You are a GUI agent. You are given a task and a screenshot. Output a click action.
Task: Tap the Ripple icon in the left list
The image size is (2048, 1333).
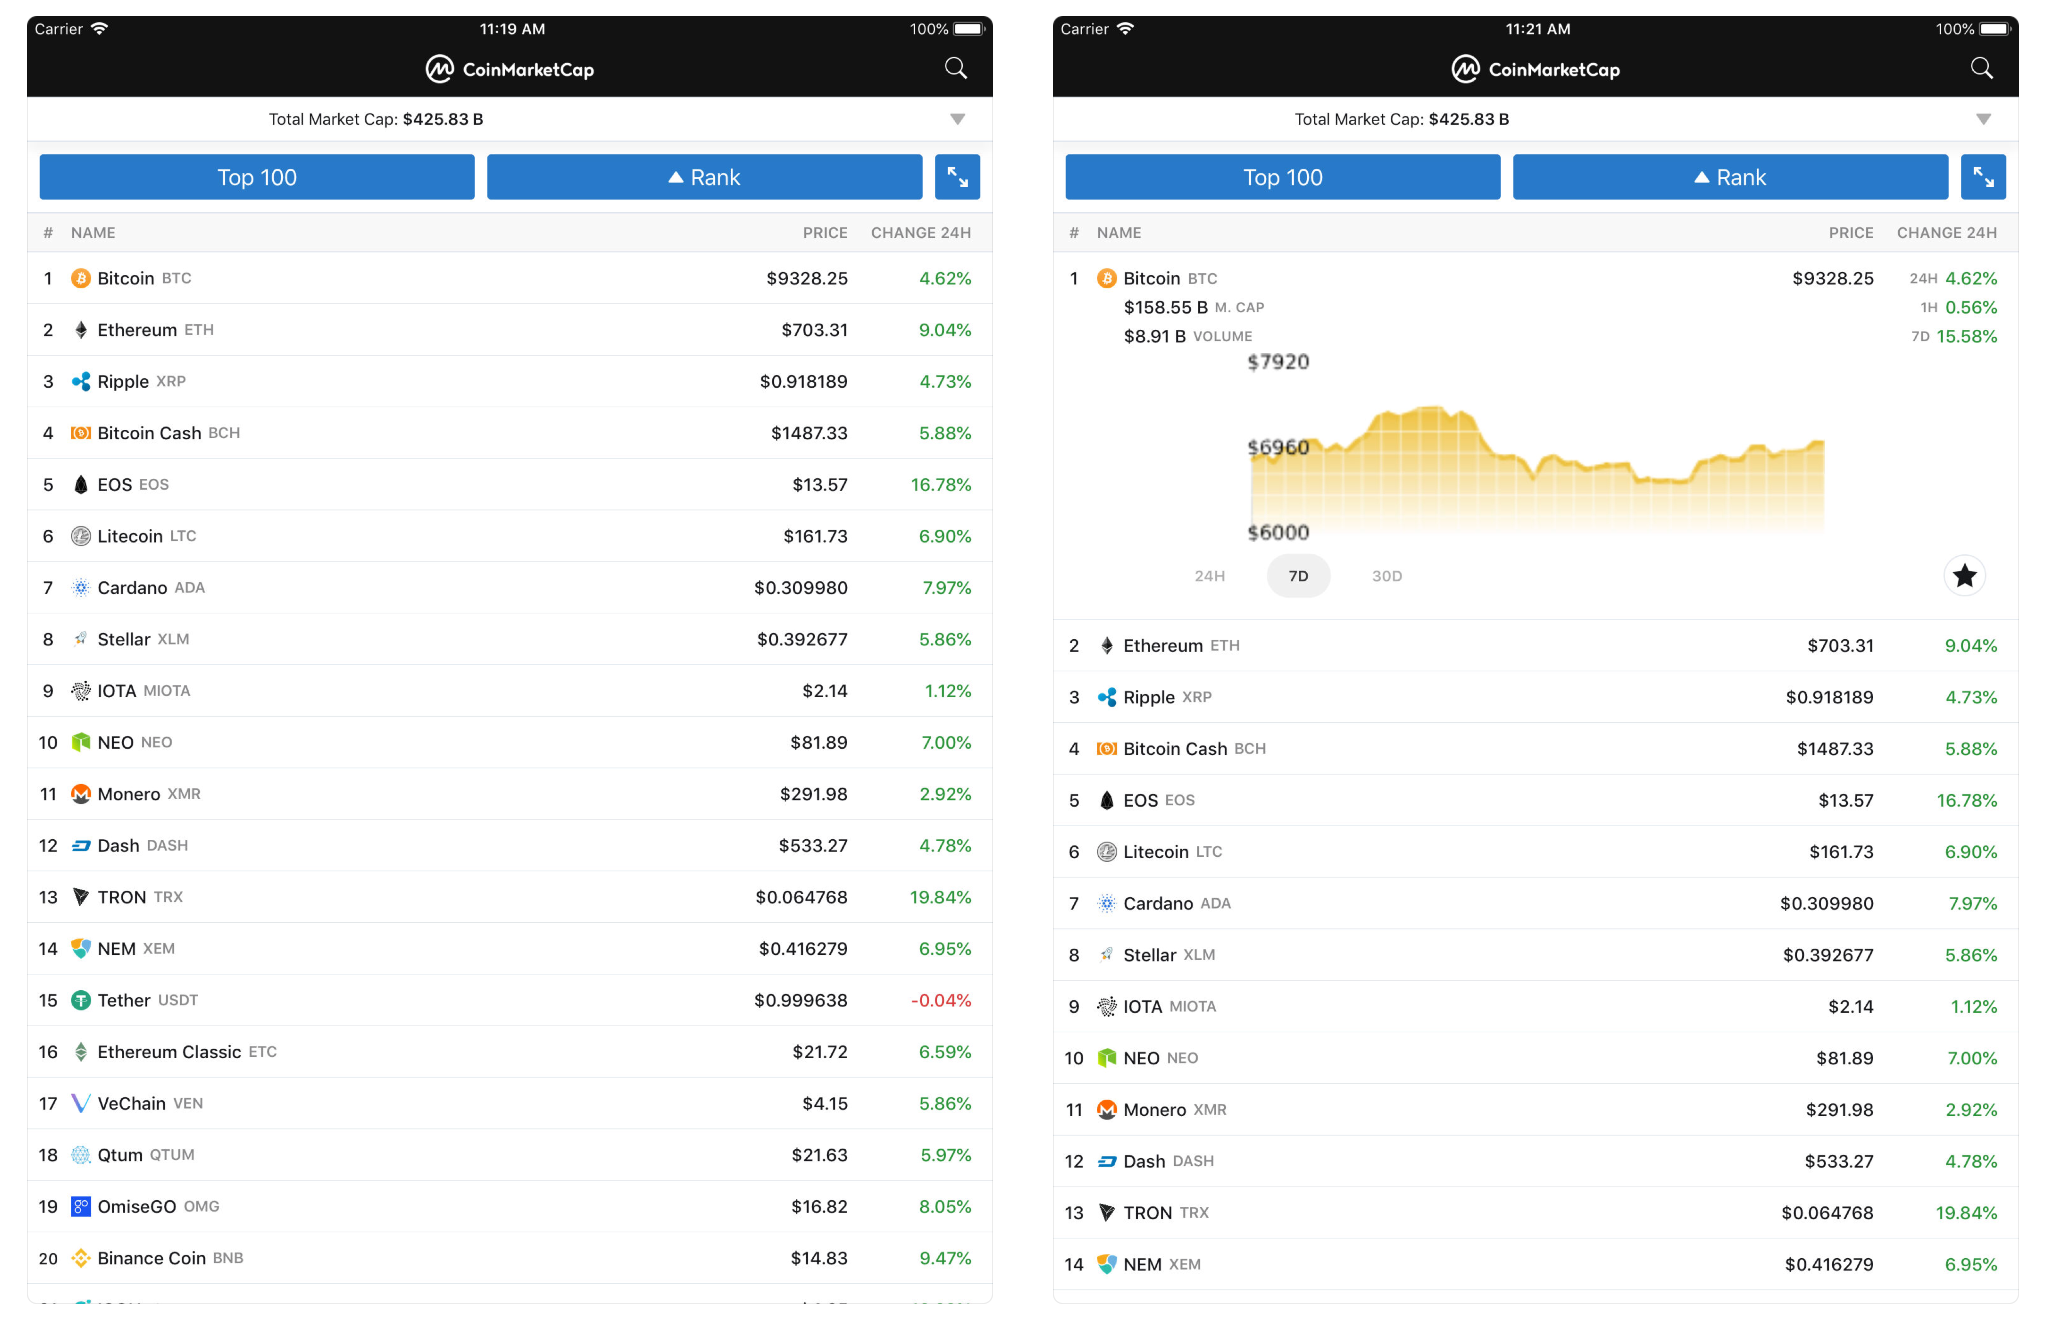click(x=81, y=381)
